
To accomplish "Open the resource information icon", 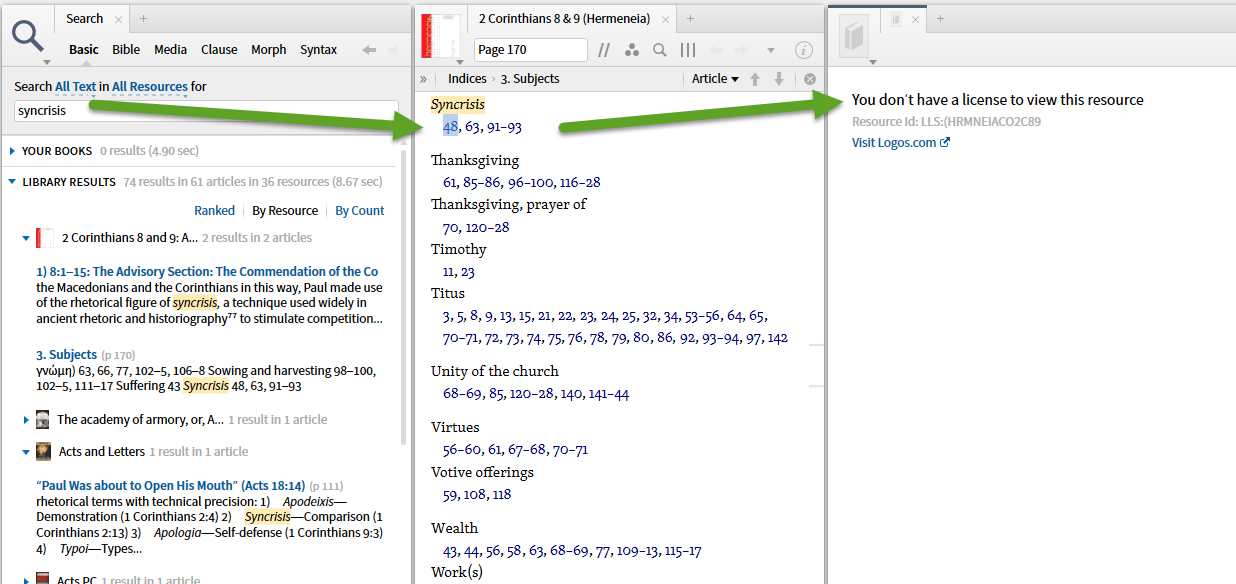I will click(805, 50).
